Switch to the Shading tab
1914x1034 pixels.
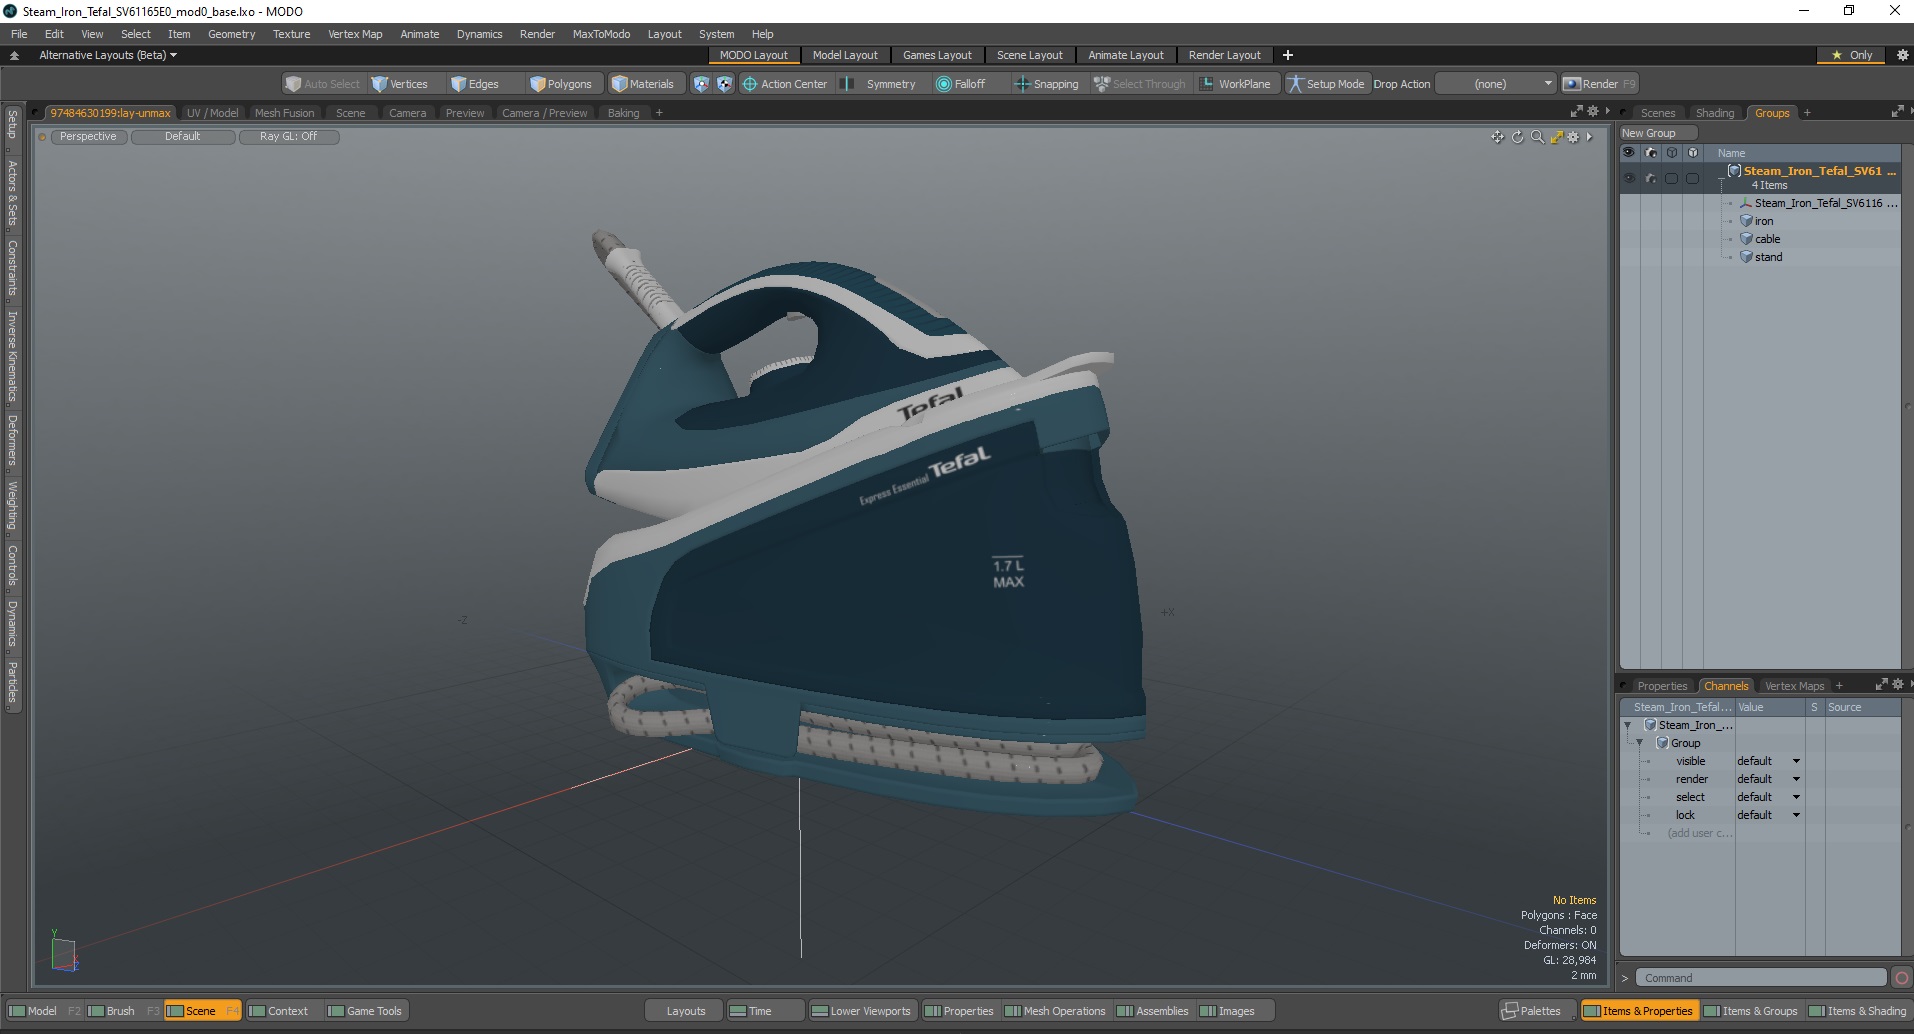click(1715, 113)
